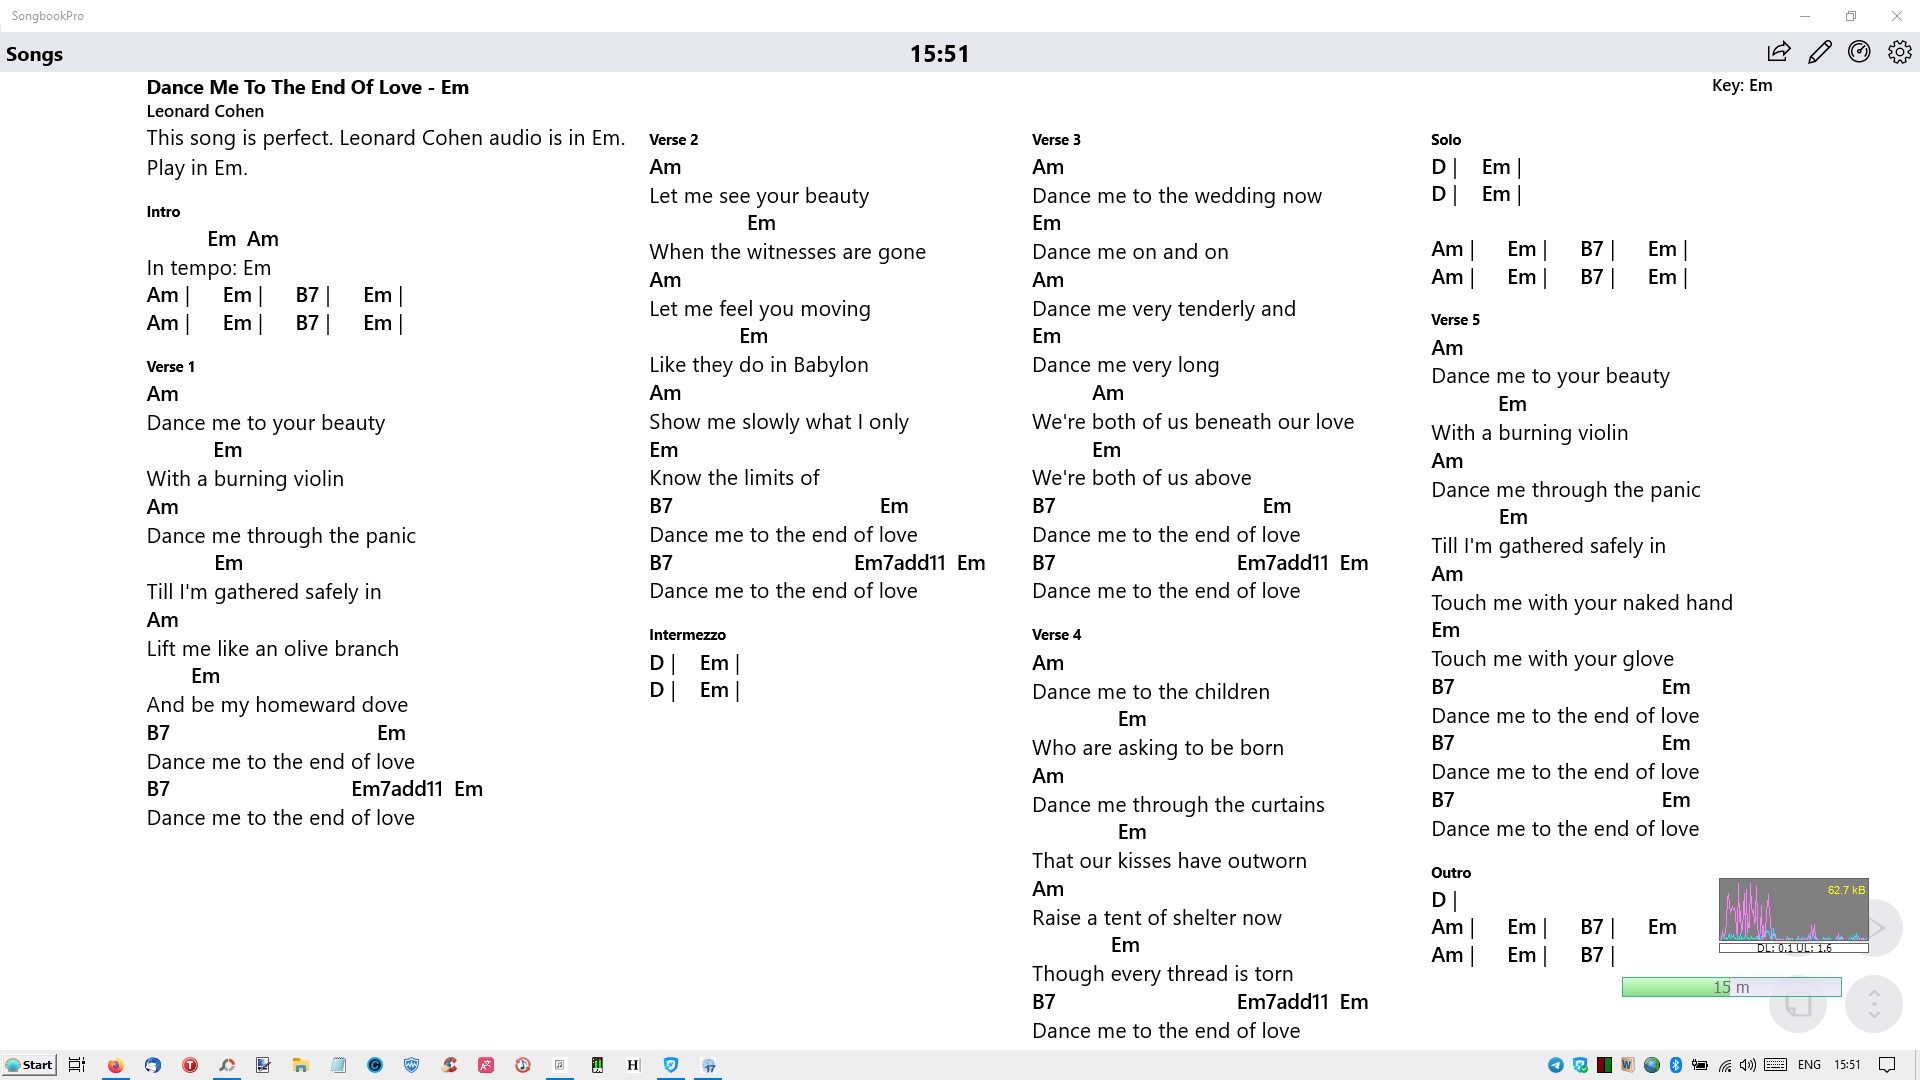Open the SongbookPro settings gear
The height and width of the screenshot is (1080, 1920).
pyautogui.click(x=1899, y=52)
